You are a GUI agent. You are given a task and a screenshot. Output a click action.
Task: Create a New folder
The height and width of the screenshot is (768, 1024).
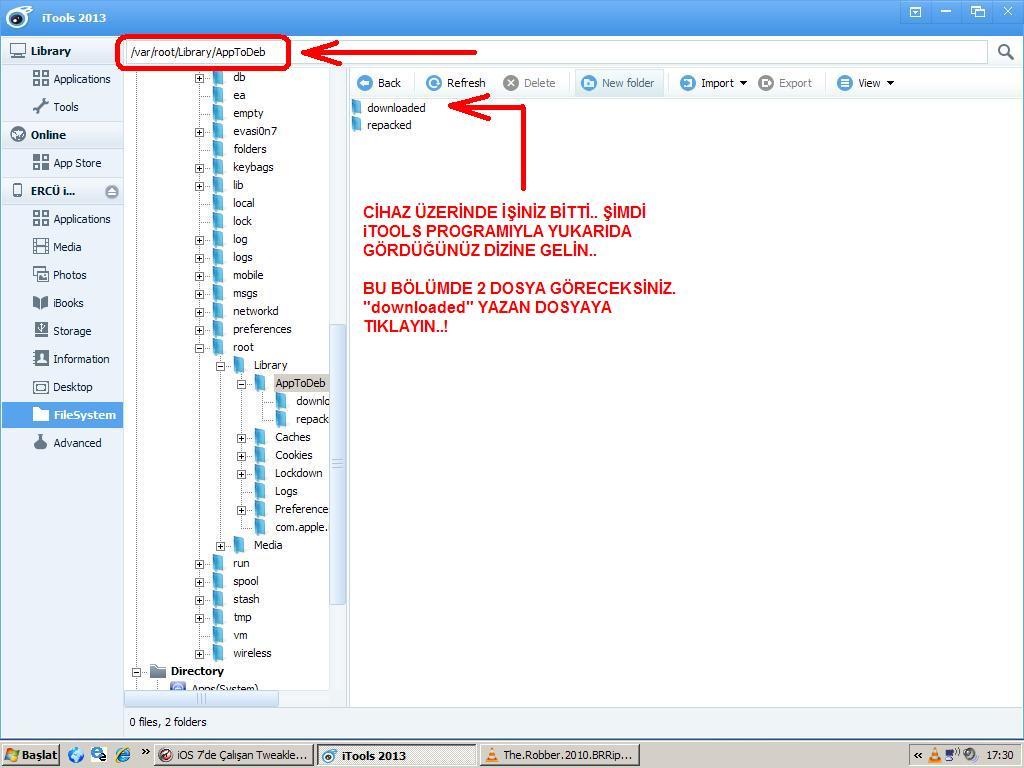(x=618, y=83)
